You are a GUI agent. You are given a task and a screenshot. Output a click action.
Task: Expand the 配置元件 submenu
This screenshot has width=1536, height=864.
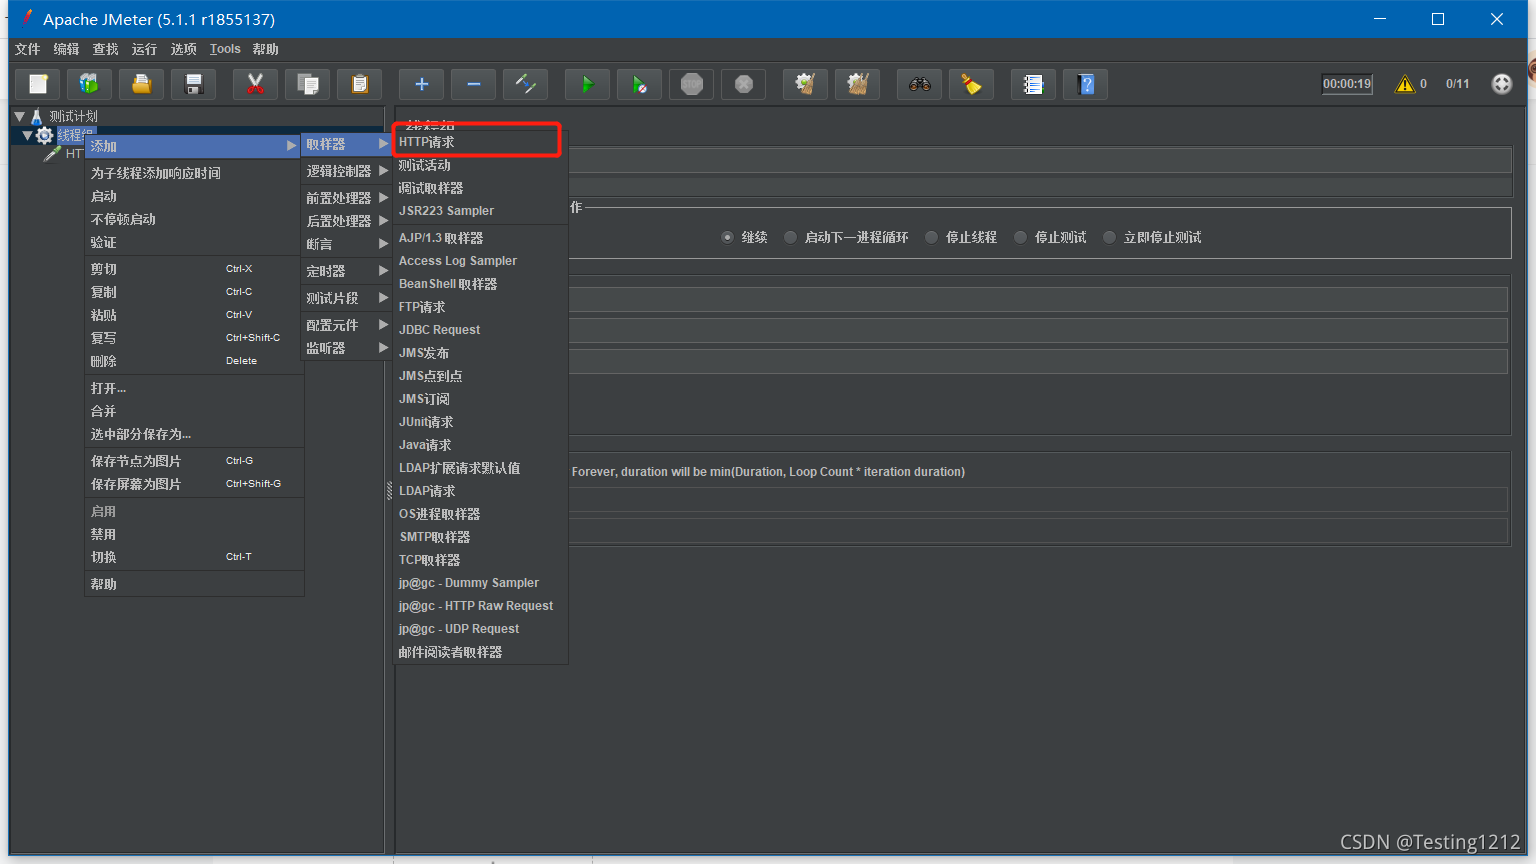346,325
